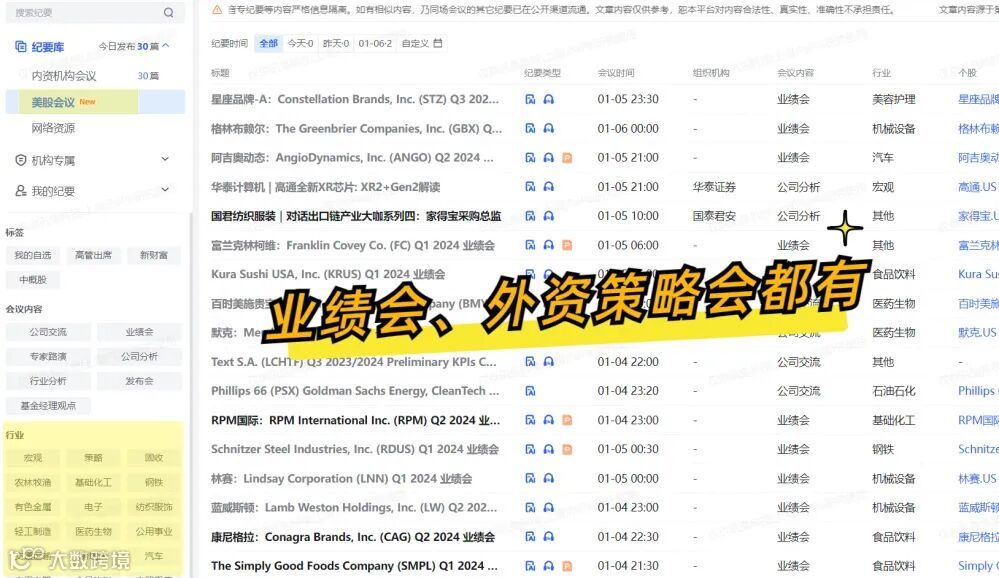
Task: Open the Kura Sushi USA Q1 2024 title
Action: point(328,275)
